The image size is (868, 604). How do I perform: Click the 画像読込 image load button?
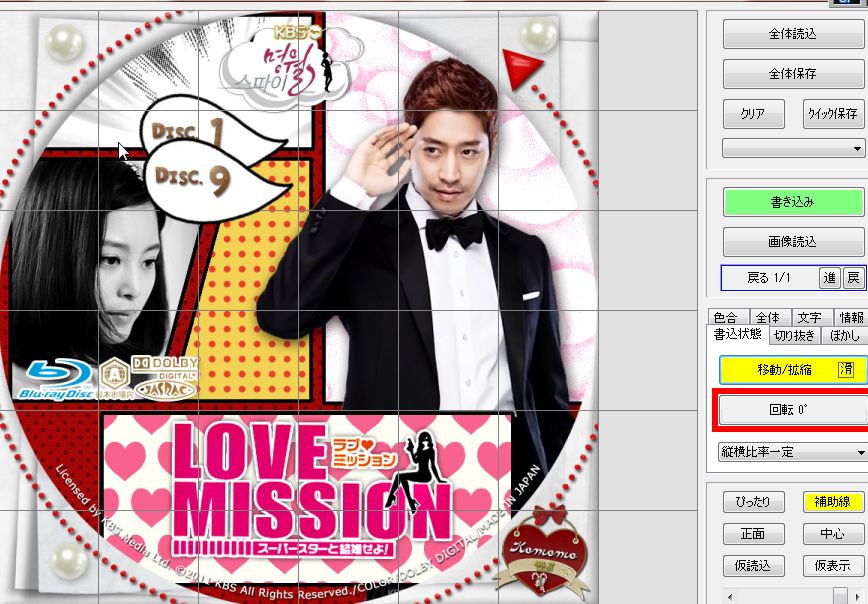[793, 241]
